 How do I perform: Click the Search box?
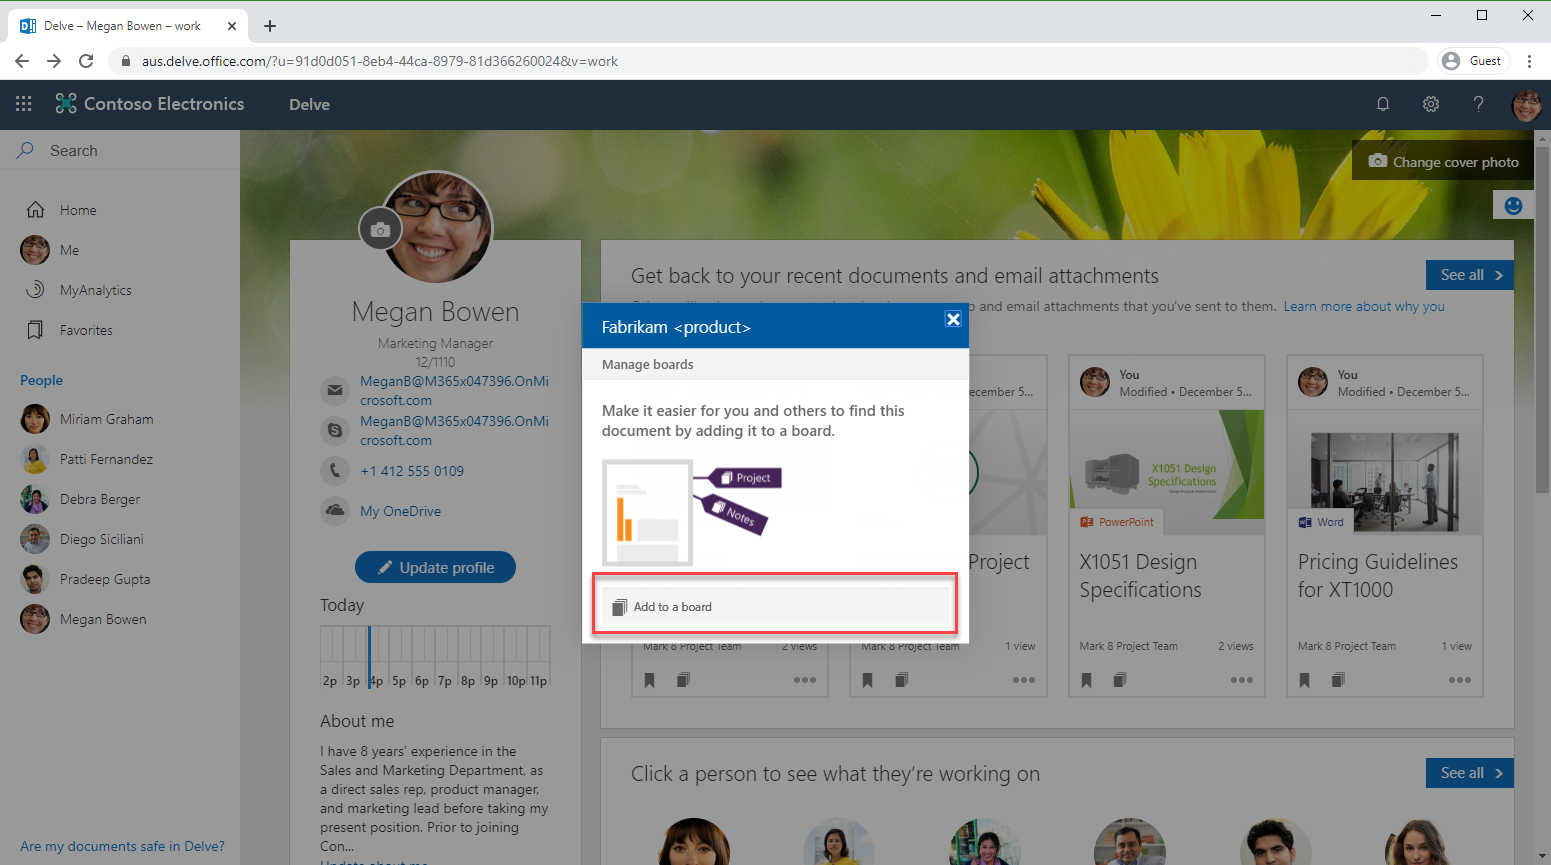click(x=120, y=151)
